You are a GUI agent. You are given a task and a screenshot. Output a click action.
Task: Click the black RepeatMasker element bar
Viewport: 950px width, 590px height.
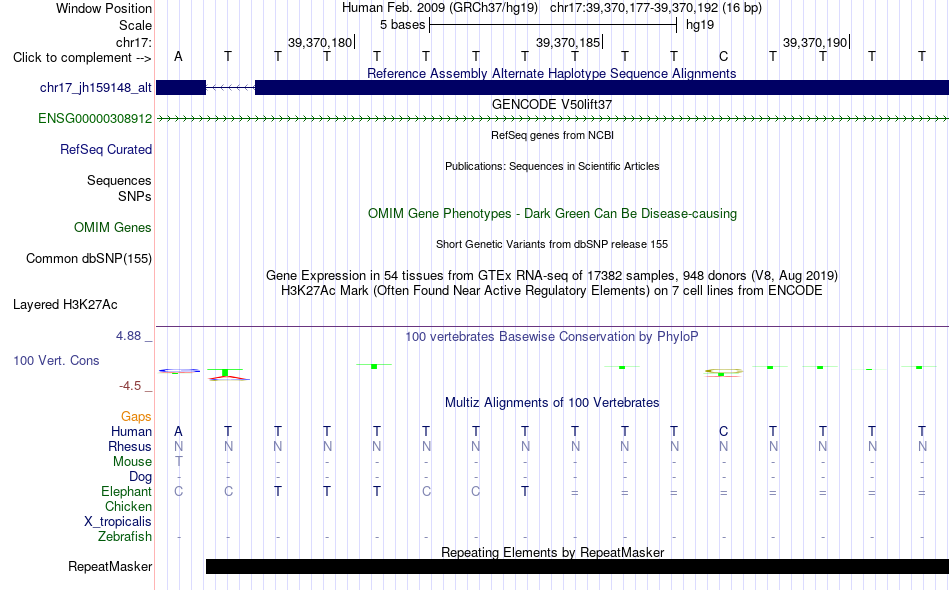(x=577, y=566)
